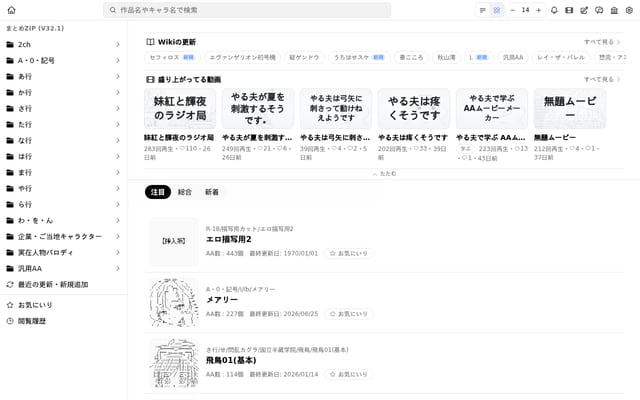The width and height of the screenshot is (640, 400).
Task: Open the building archive icon in toolbar
Action: click(x=614, y=10)
